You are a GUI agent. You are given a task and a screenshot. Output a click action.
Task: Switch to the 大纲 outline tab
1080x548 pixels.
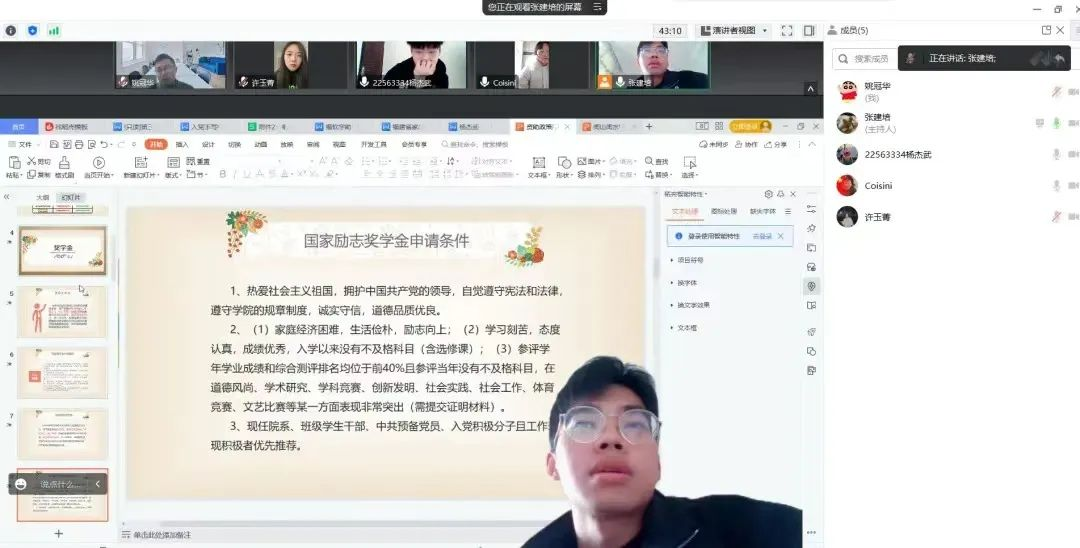pos(42,197)
